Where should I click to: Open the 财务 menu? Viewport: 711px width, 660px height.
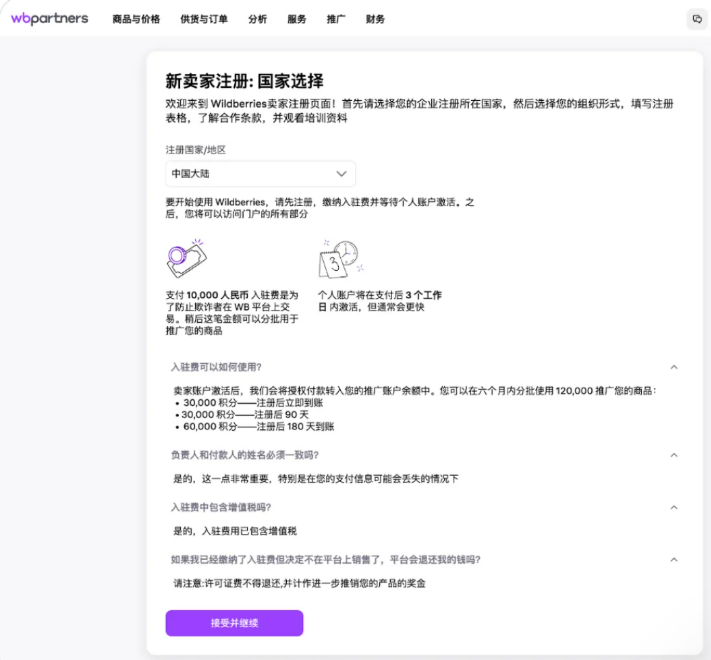(x=375, y=19)
